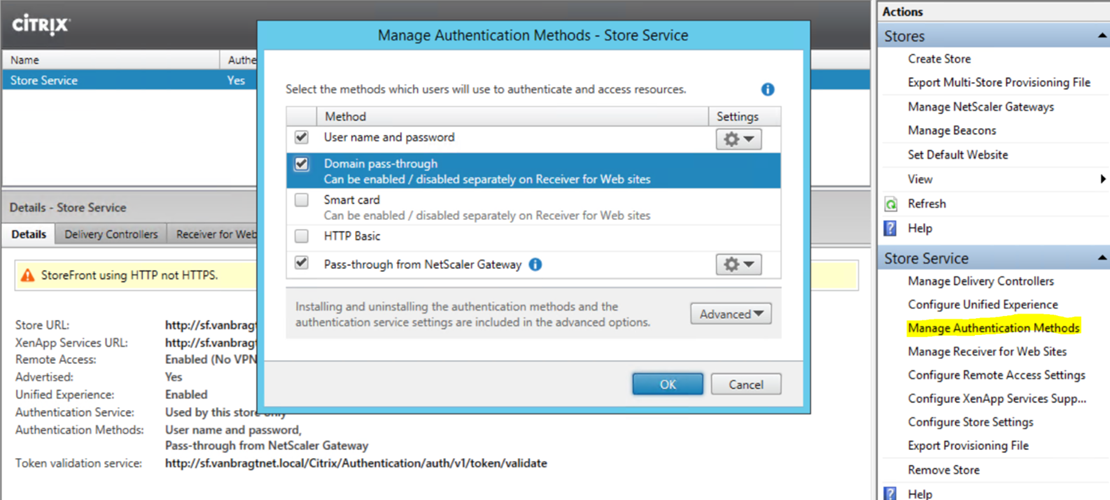Click the blue info icon near instructions
The width and height of the screenshot is (1110, 500).
[768, 89]
